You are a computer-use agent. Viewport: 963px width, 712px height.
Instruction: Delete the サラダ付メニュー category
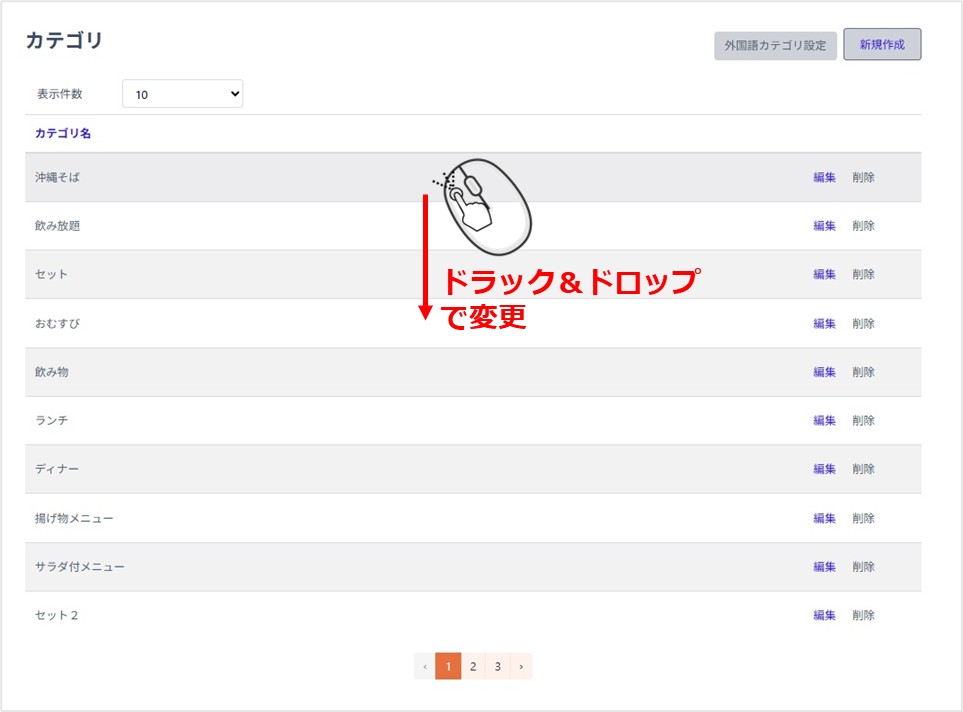(863, 566)
